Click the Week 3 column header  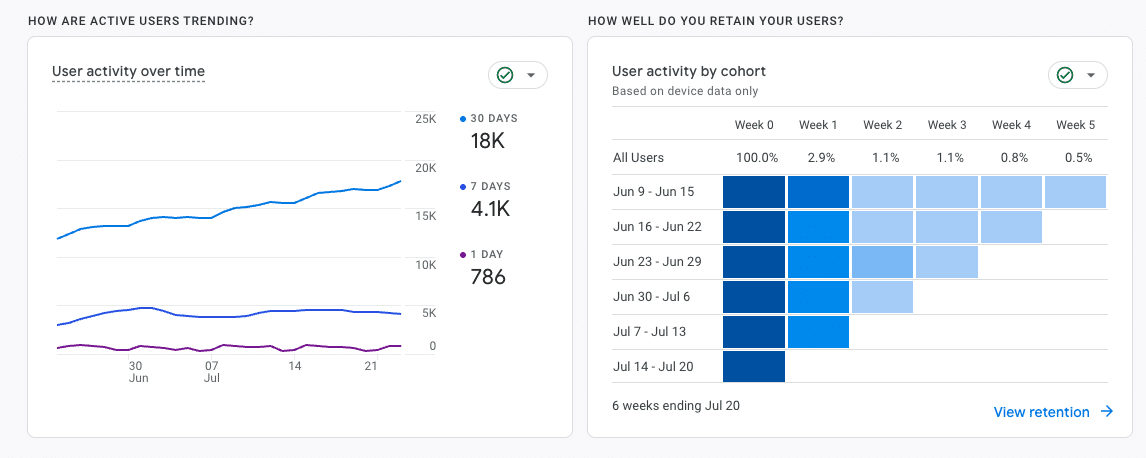point(947,125)
